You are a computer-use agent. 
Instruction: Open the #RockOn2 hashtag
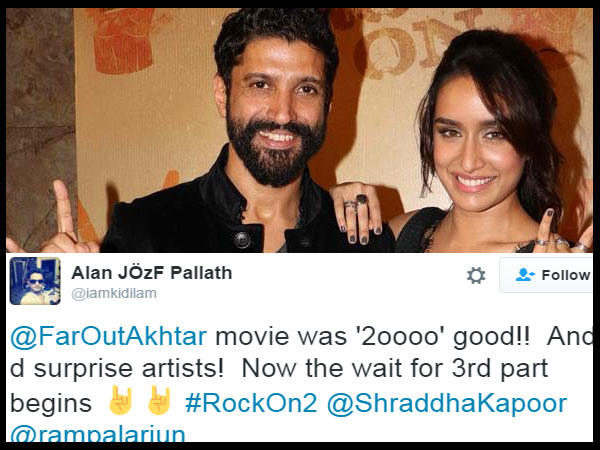(x=251, y=403)
